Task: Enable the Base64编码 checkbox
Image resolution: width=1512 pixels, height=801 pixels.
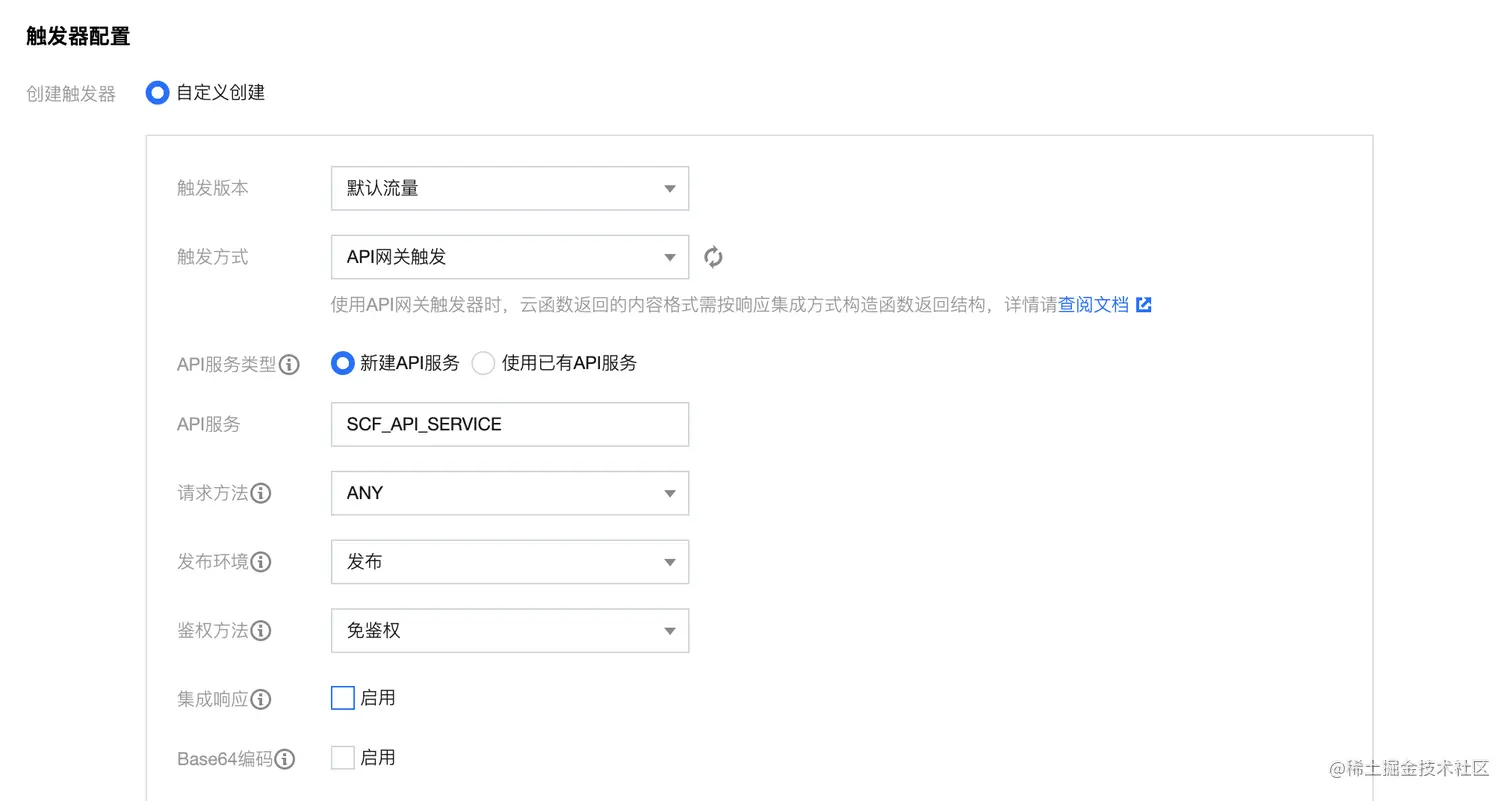Action: click(343, 757)
